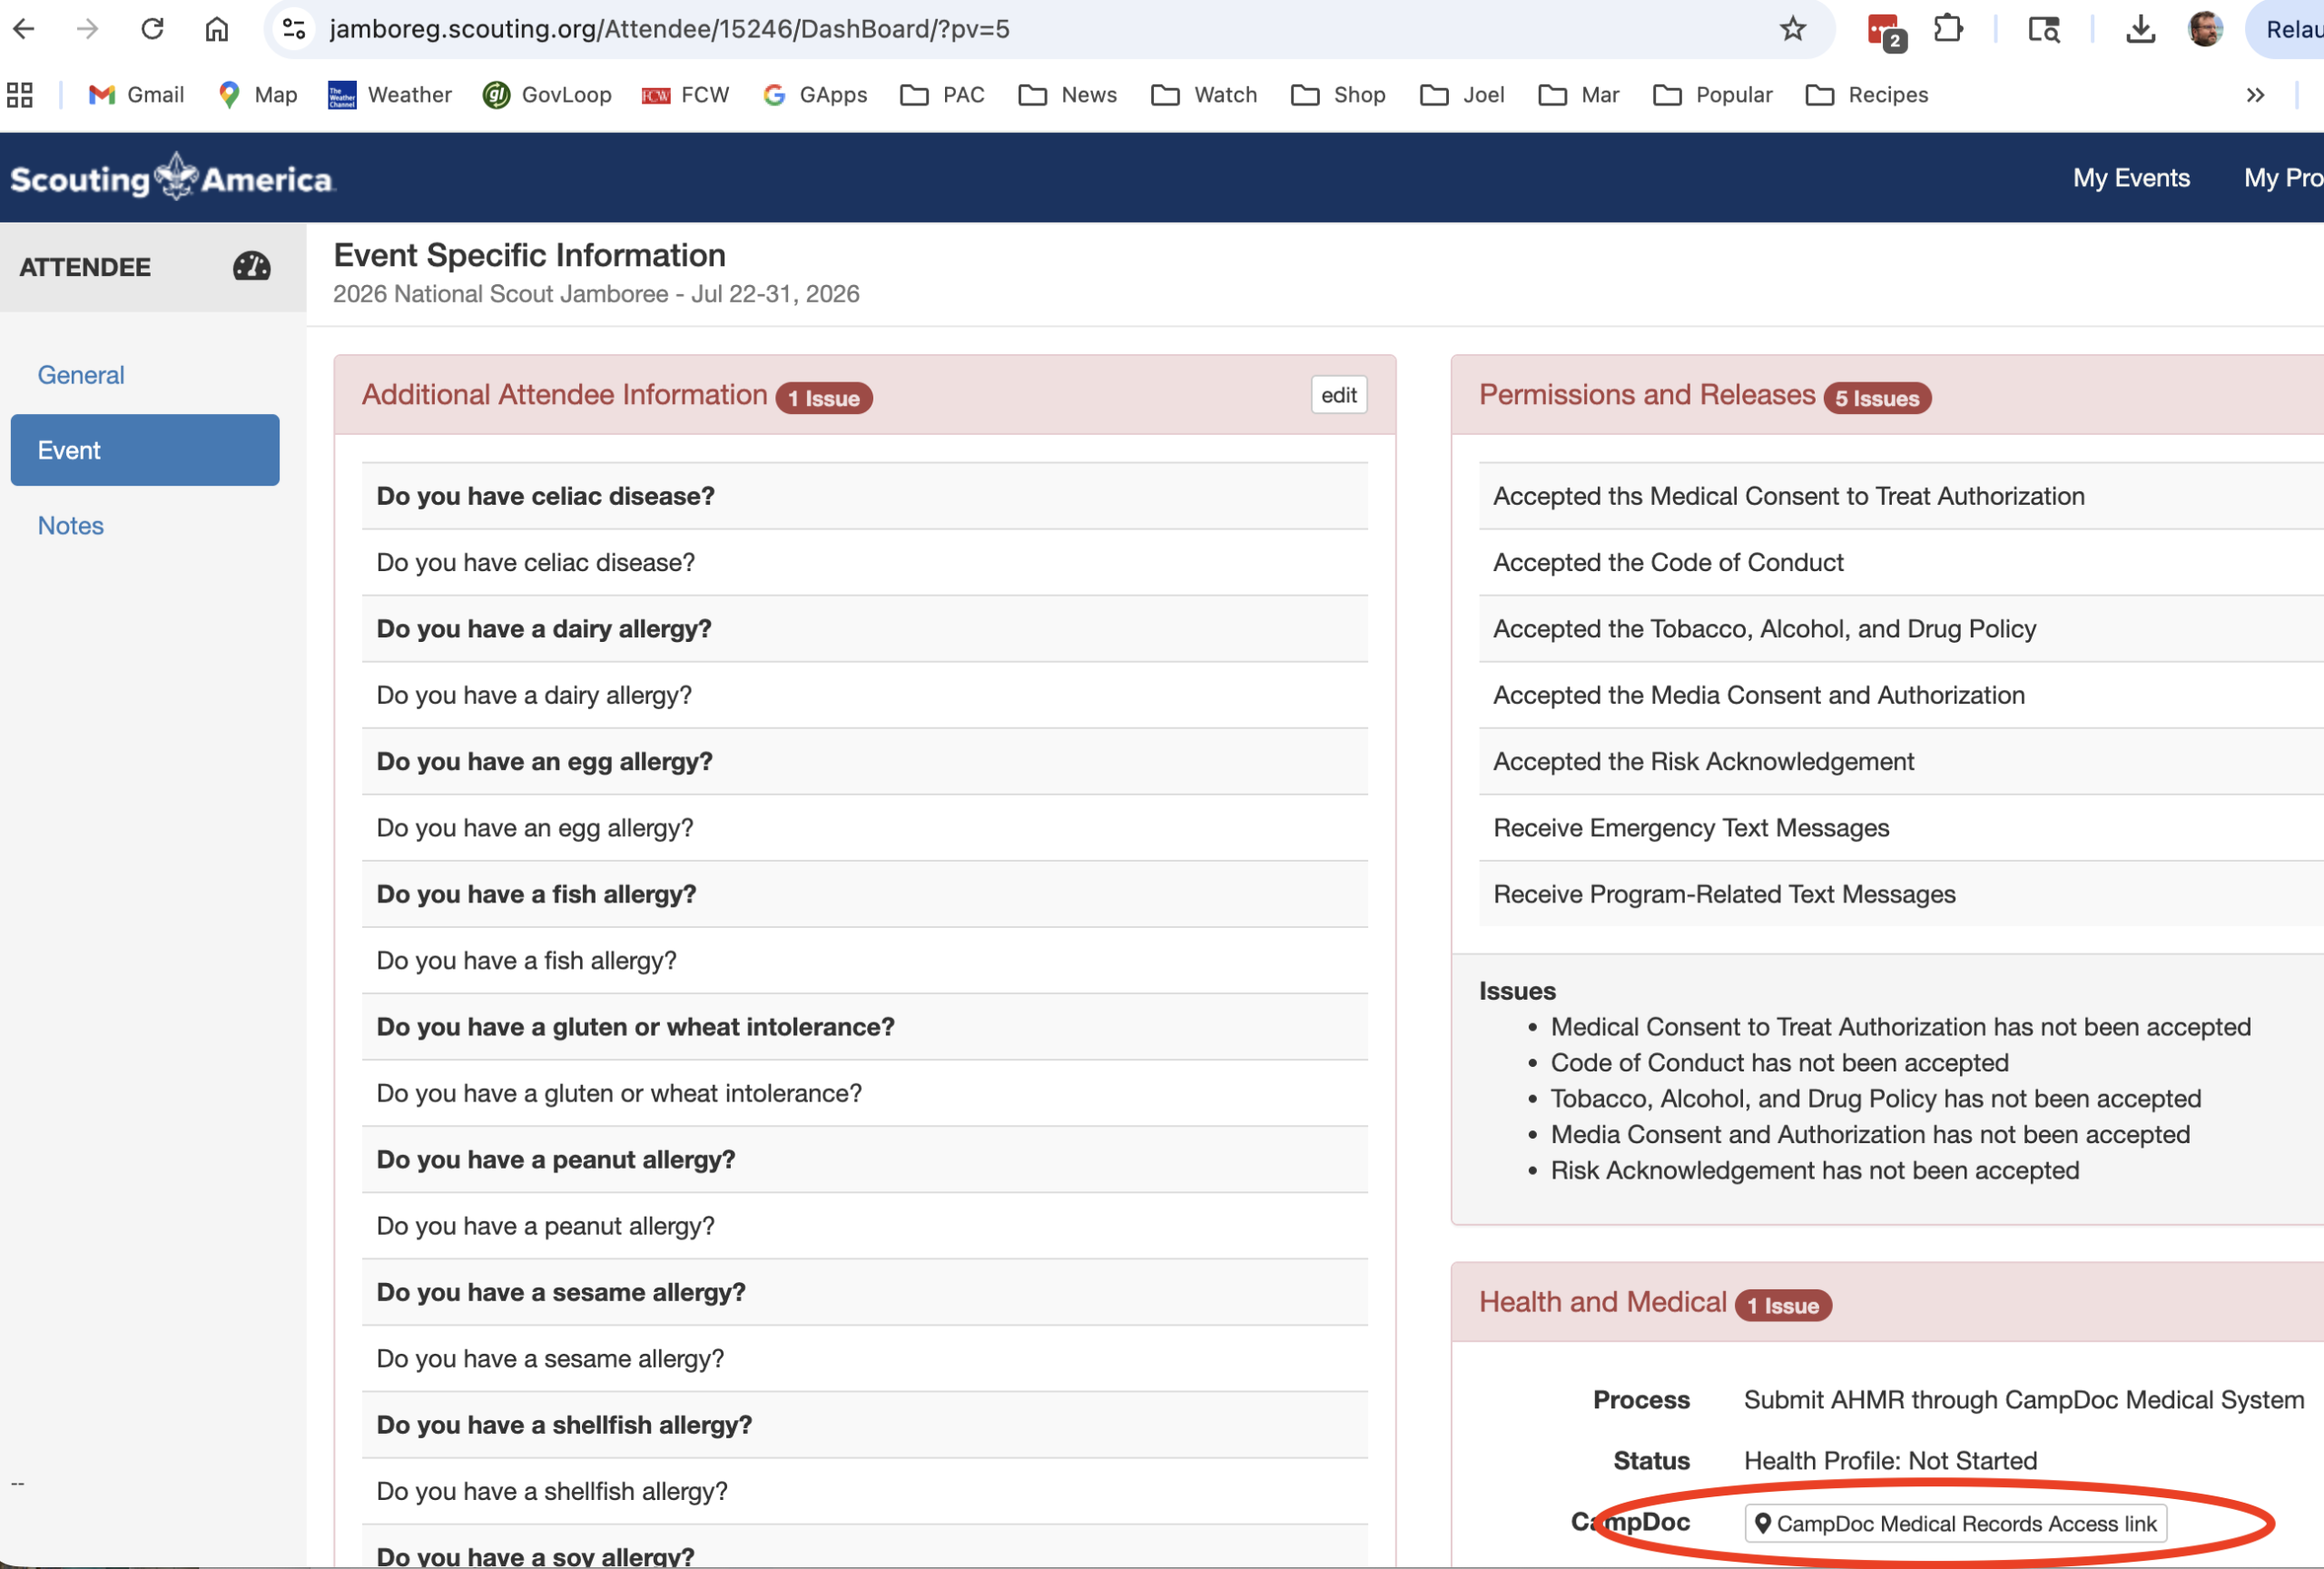The width and height of the screenshot is (2324, 1569).
Task: Click the Scouting America logo
Action: point(172,178)
